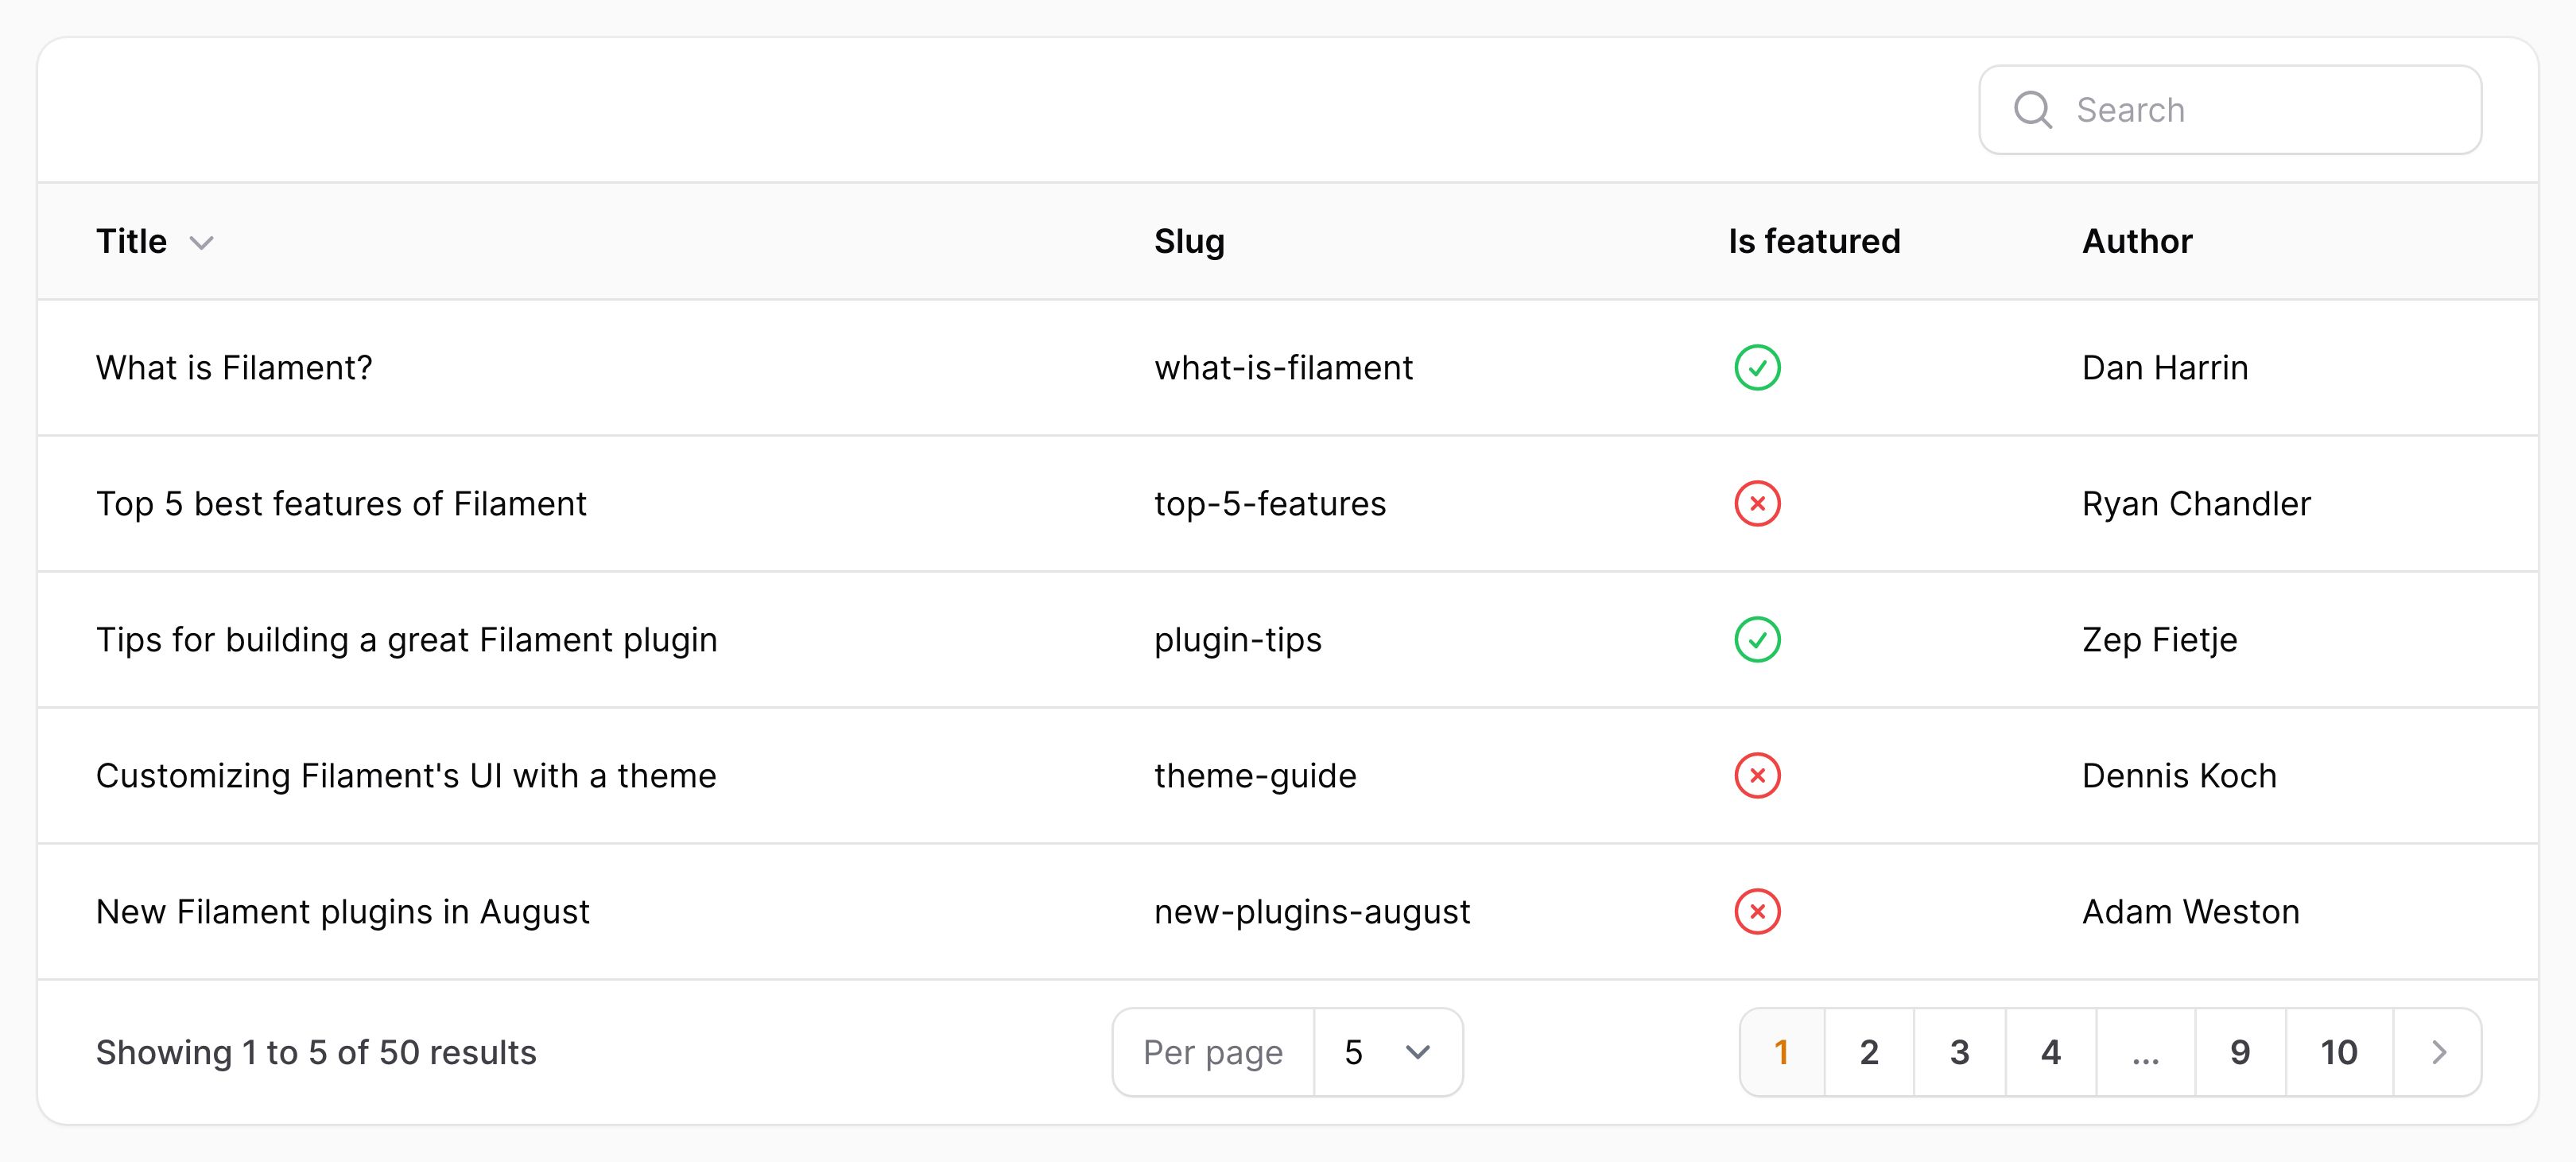Go to page 10 in pagination

point(2339,1052)
